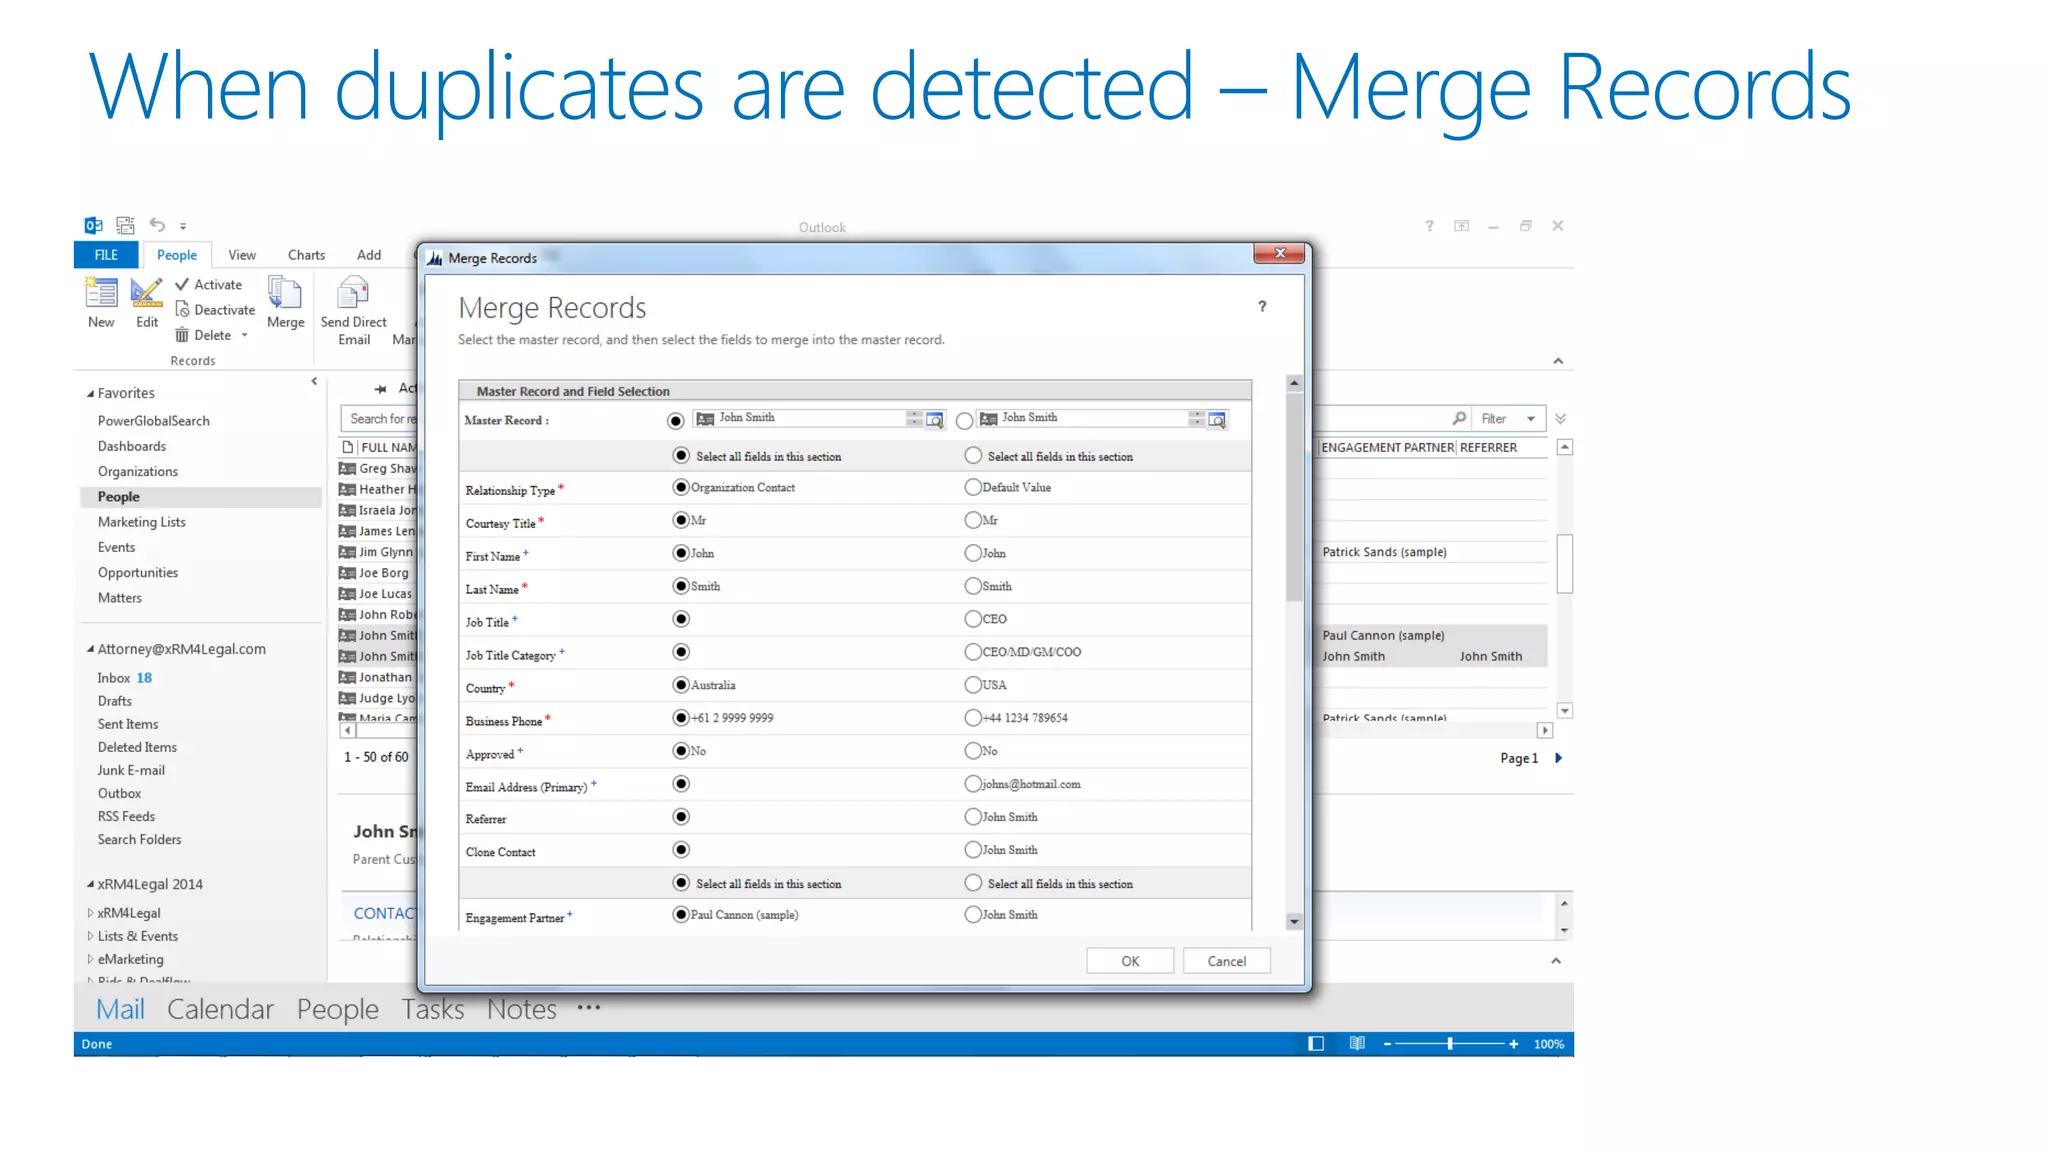Screen dimensions: 2048x1152
Task: Select second John Smith as master record
Action: (964, 421)
